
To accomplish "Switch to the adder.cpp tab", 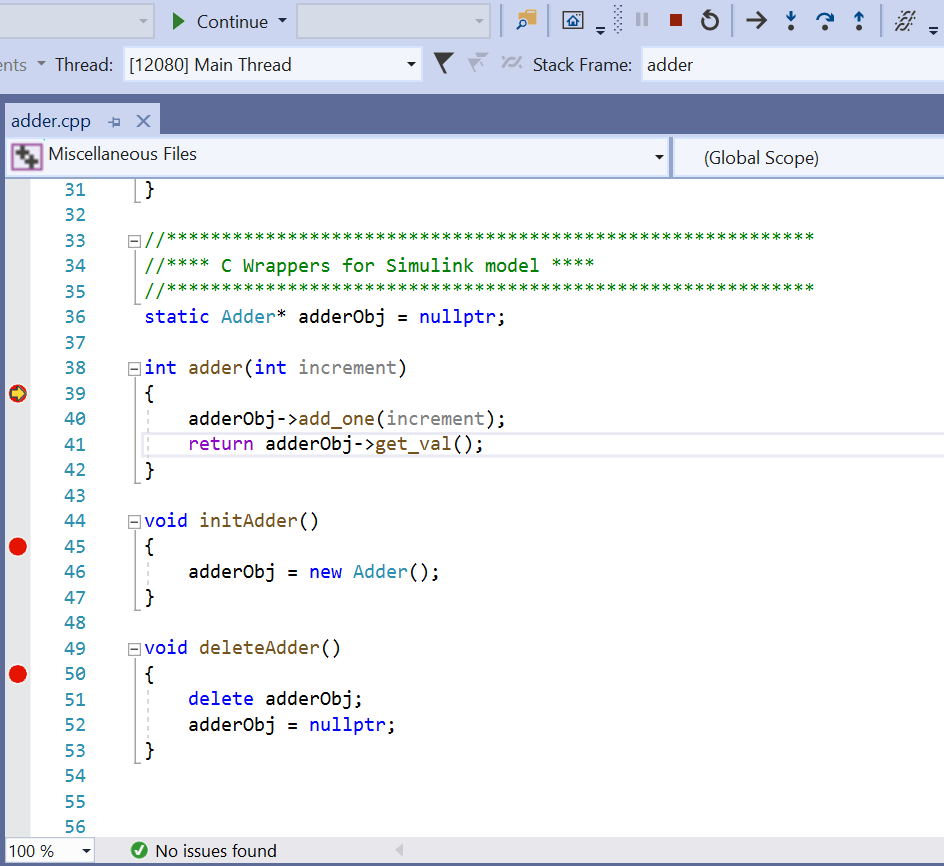I will coord(51,120).
